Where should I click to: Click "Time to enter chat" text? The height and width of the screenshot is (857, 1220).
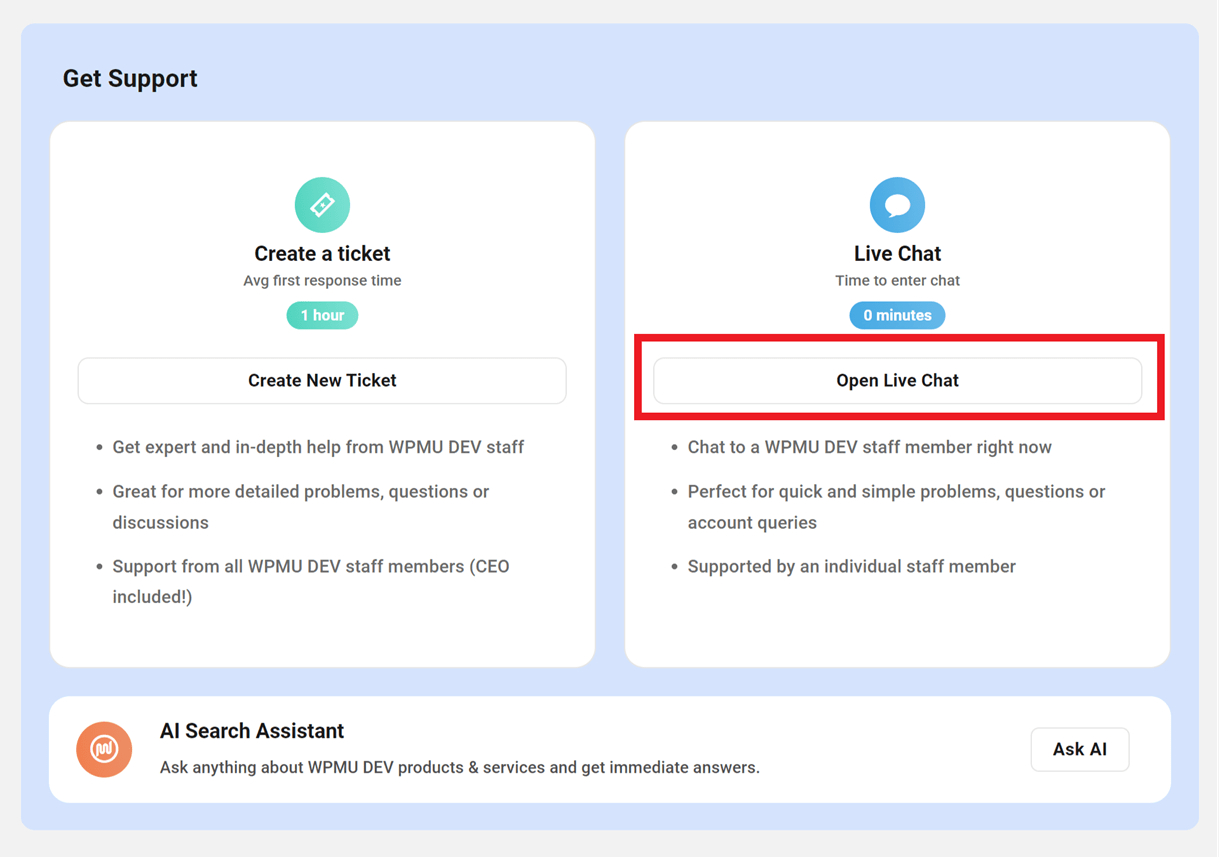click(897, 281)
